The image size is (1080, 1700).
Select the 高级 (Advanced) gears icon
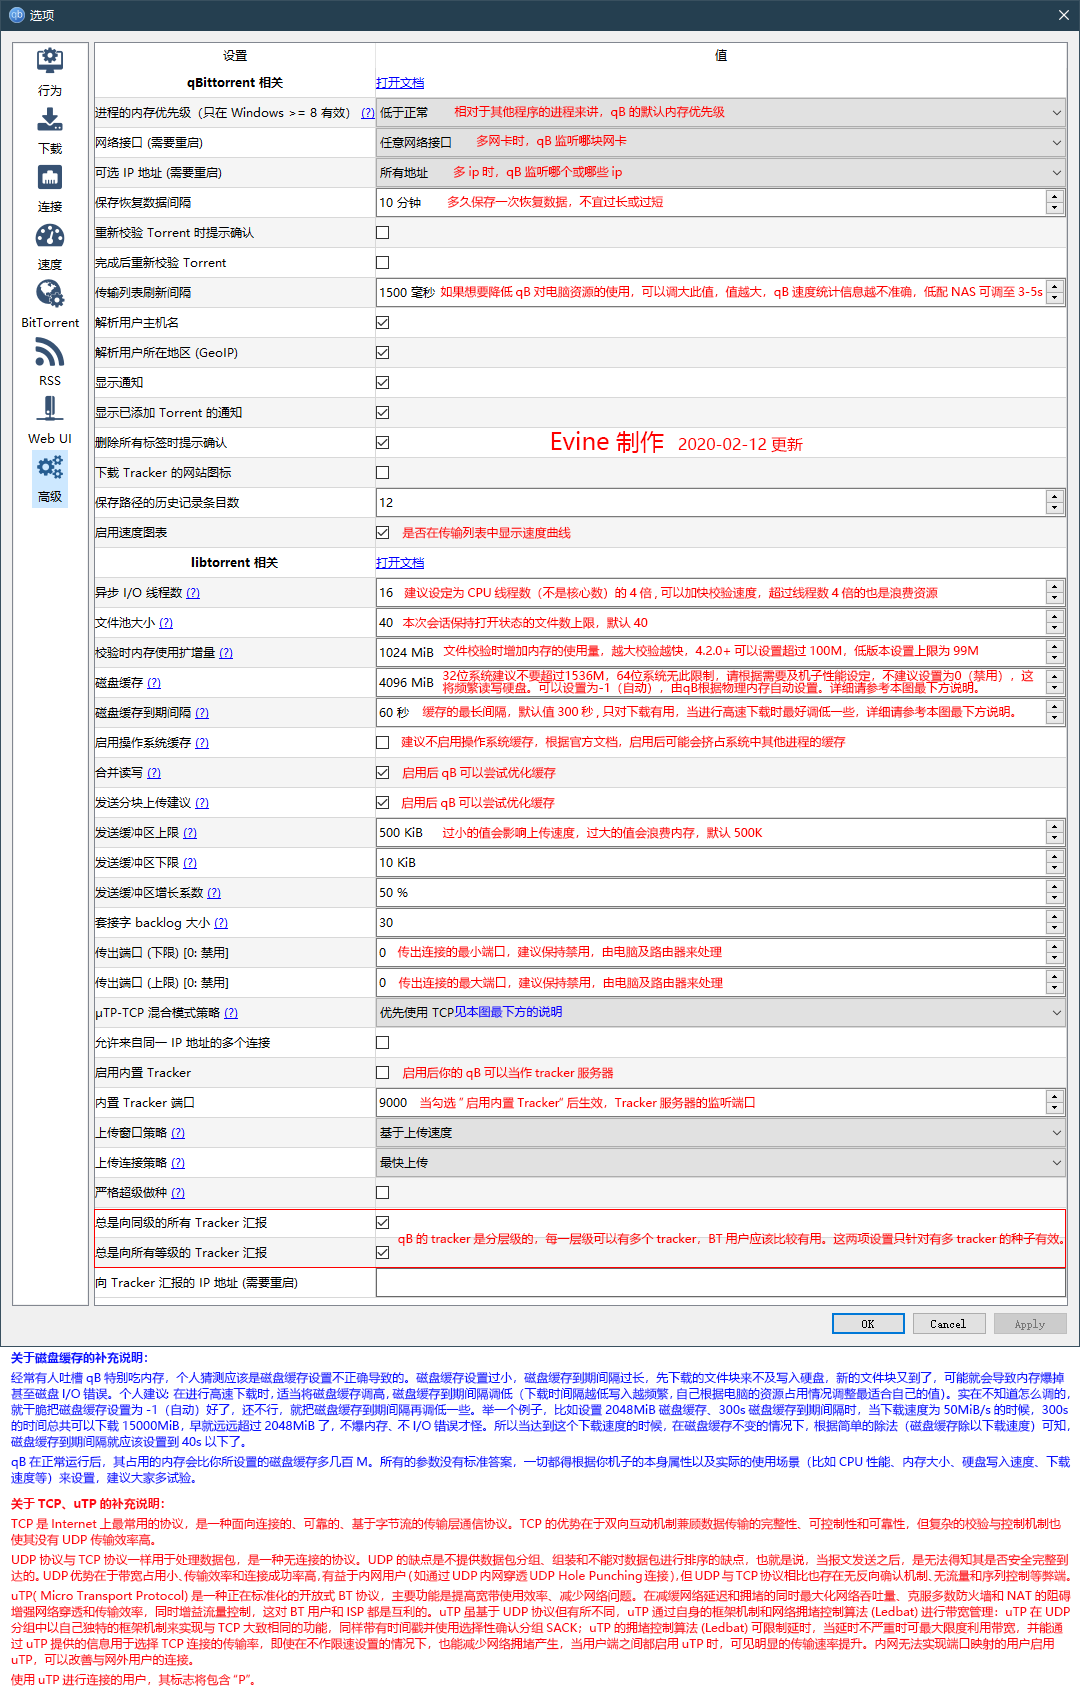(50, 467)
